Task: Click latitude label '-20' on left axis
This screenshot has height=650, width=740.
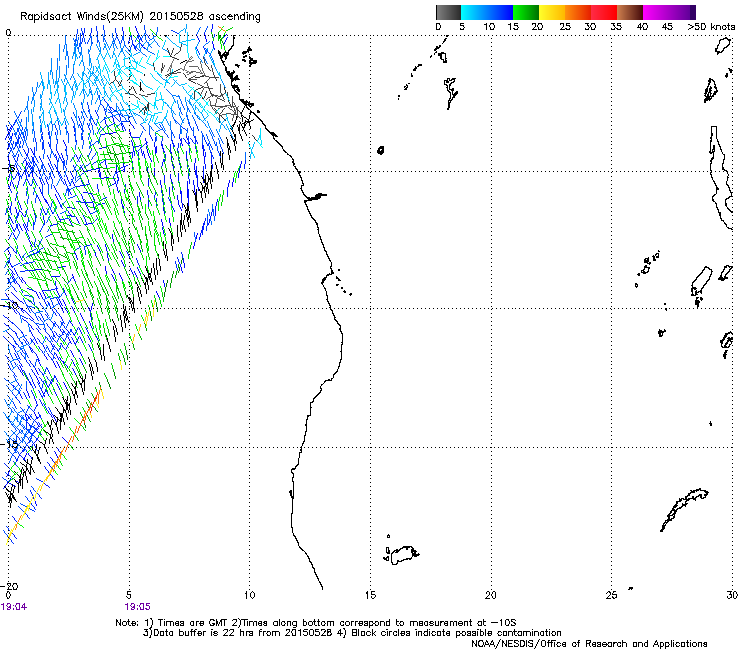Action: pos(10,586)
